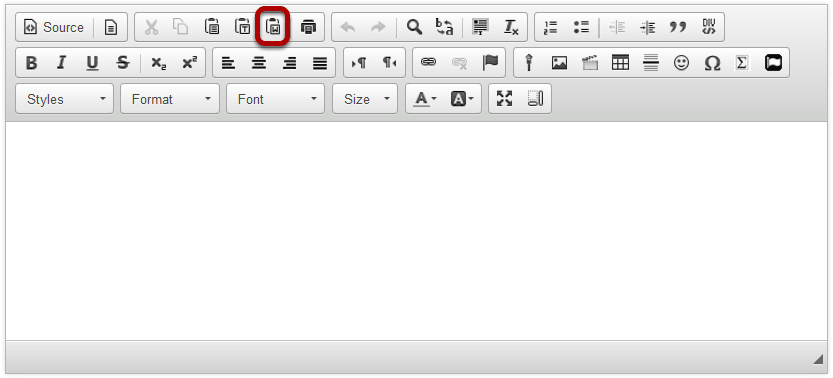The height and width of the screenshot is (378, 833).
Task: Open the Styles dropdown
Action: click(x=64, y=99)
